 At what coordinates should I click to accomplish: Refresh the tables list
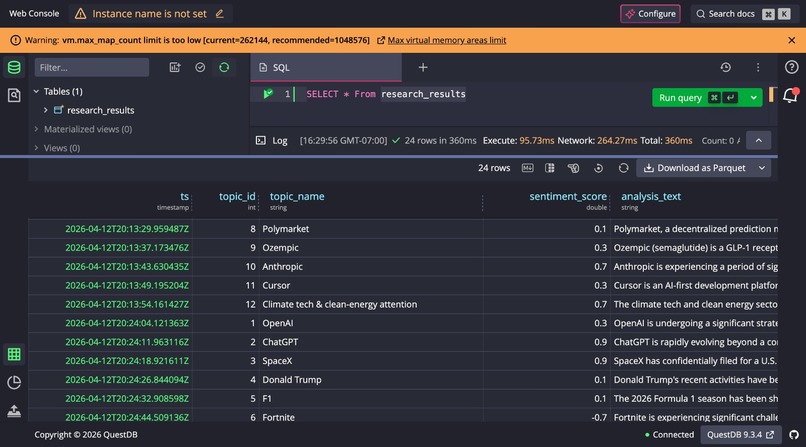coord(224,67)
